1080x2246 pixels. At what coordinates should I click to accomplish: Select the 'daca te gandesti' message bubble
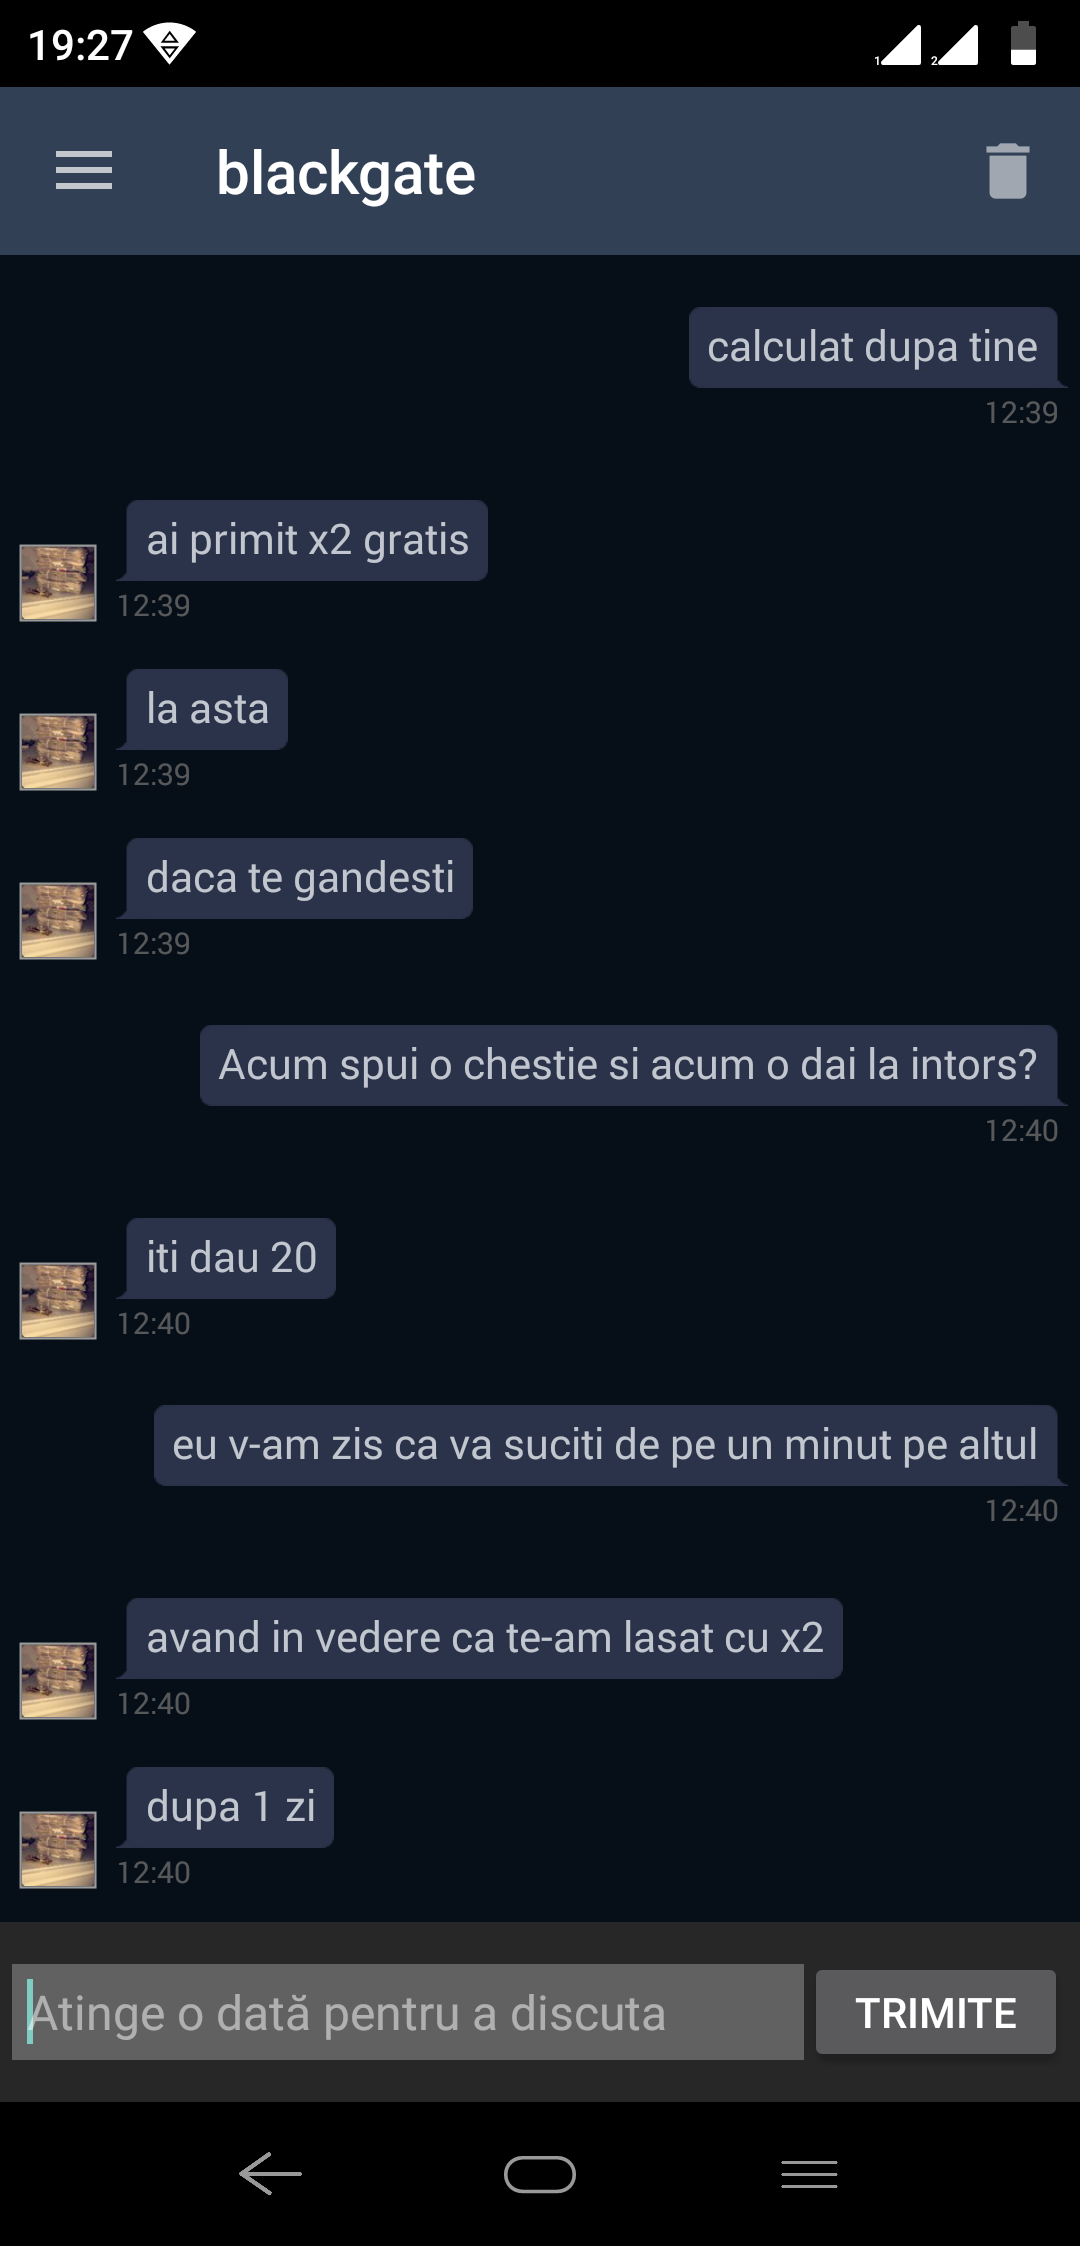tap(299, 878)
